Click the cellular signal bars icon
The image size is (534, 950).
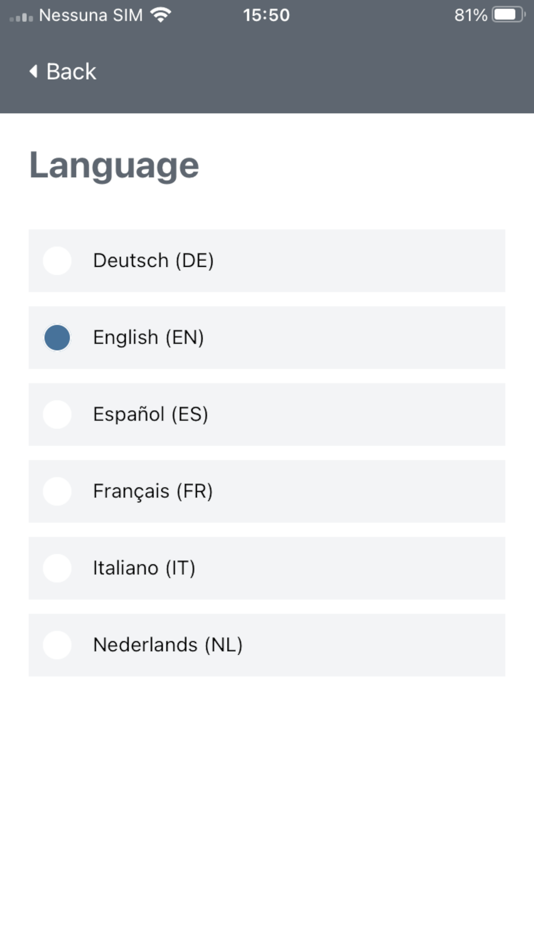[21, 17]
